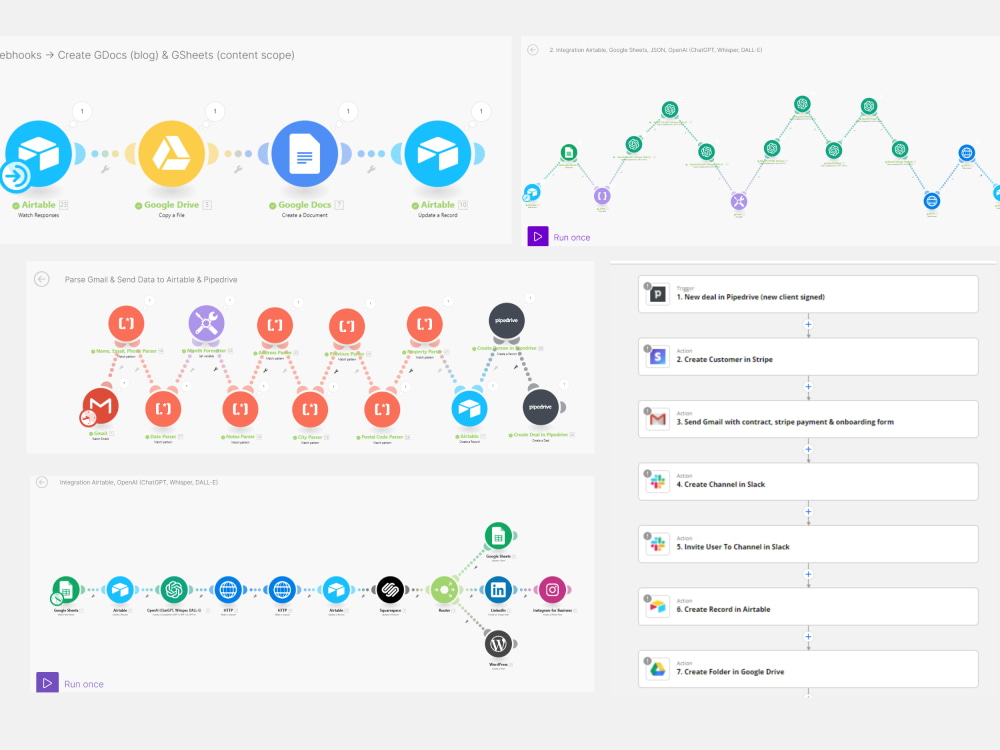1000x750 pixels.
Task: Select the Instagram for Business module
Action: (x=552, y=590)
